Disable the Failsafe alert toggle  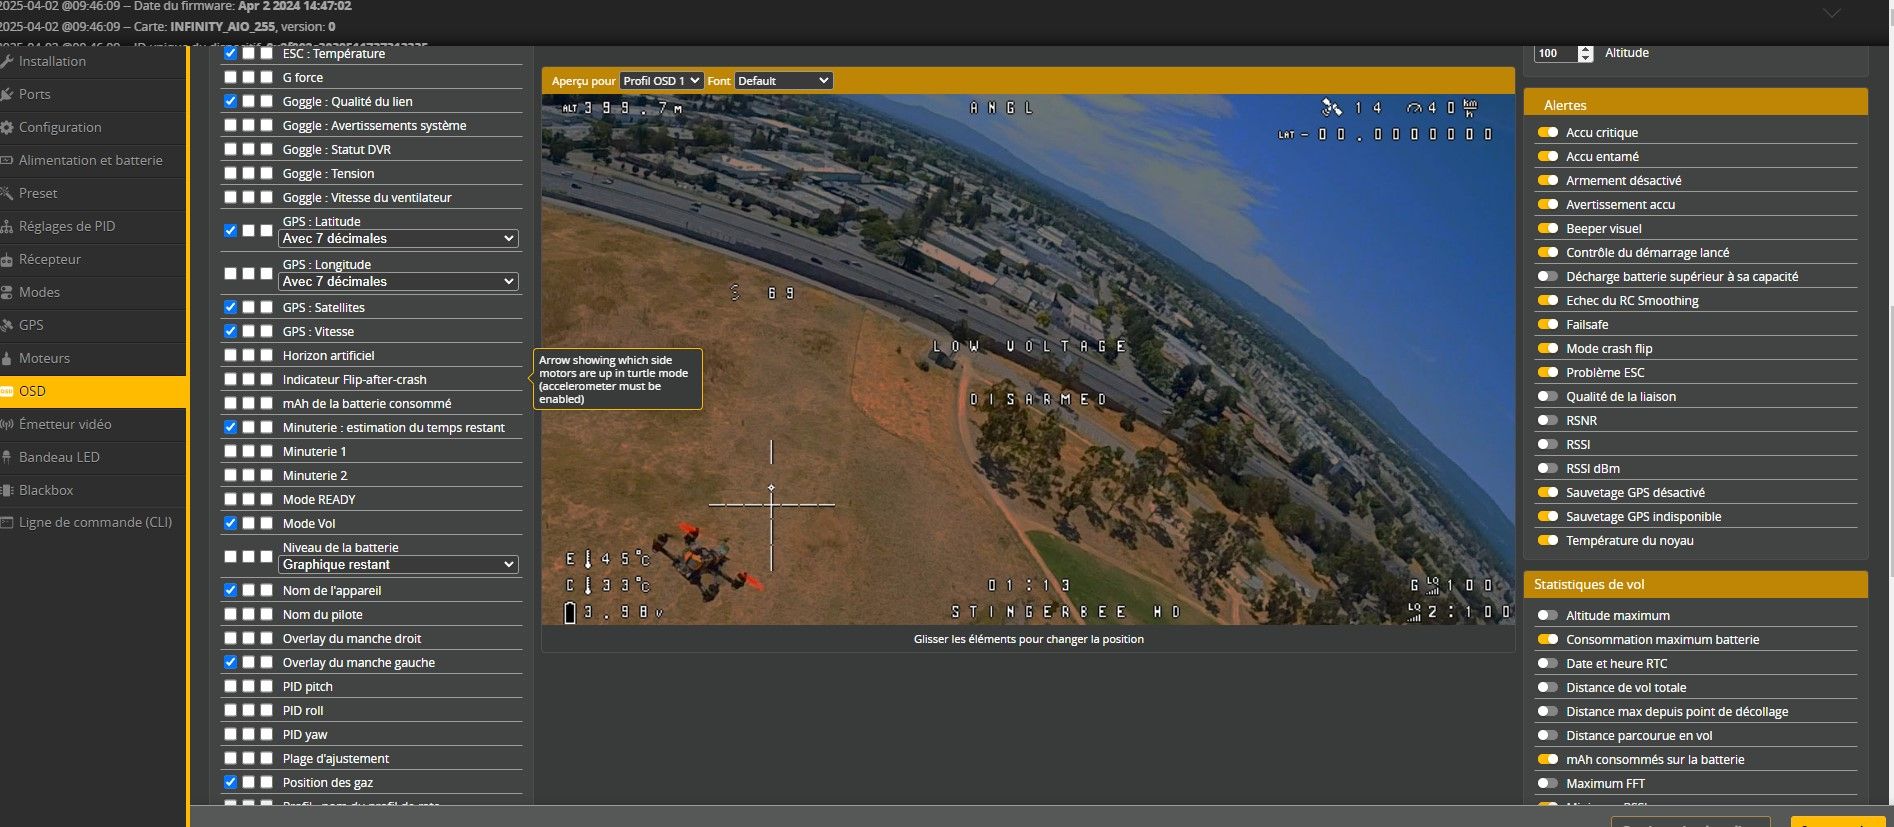[1547, 324]
